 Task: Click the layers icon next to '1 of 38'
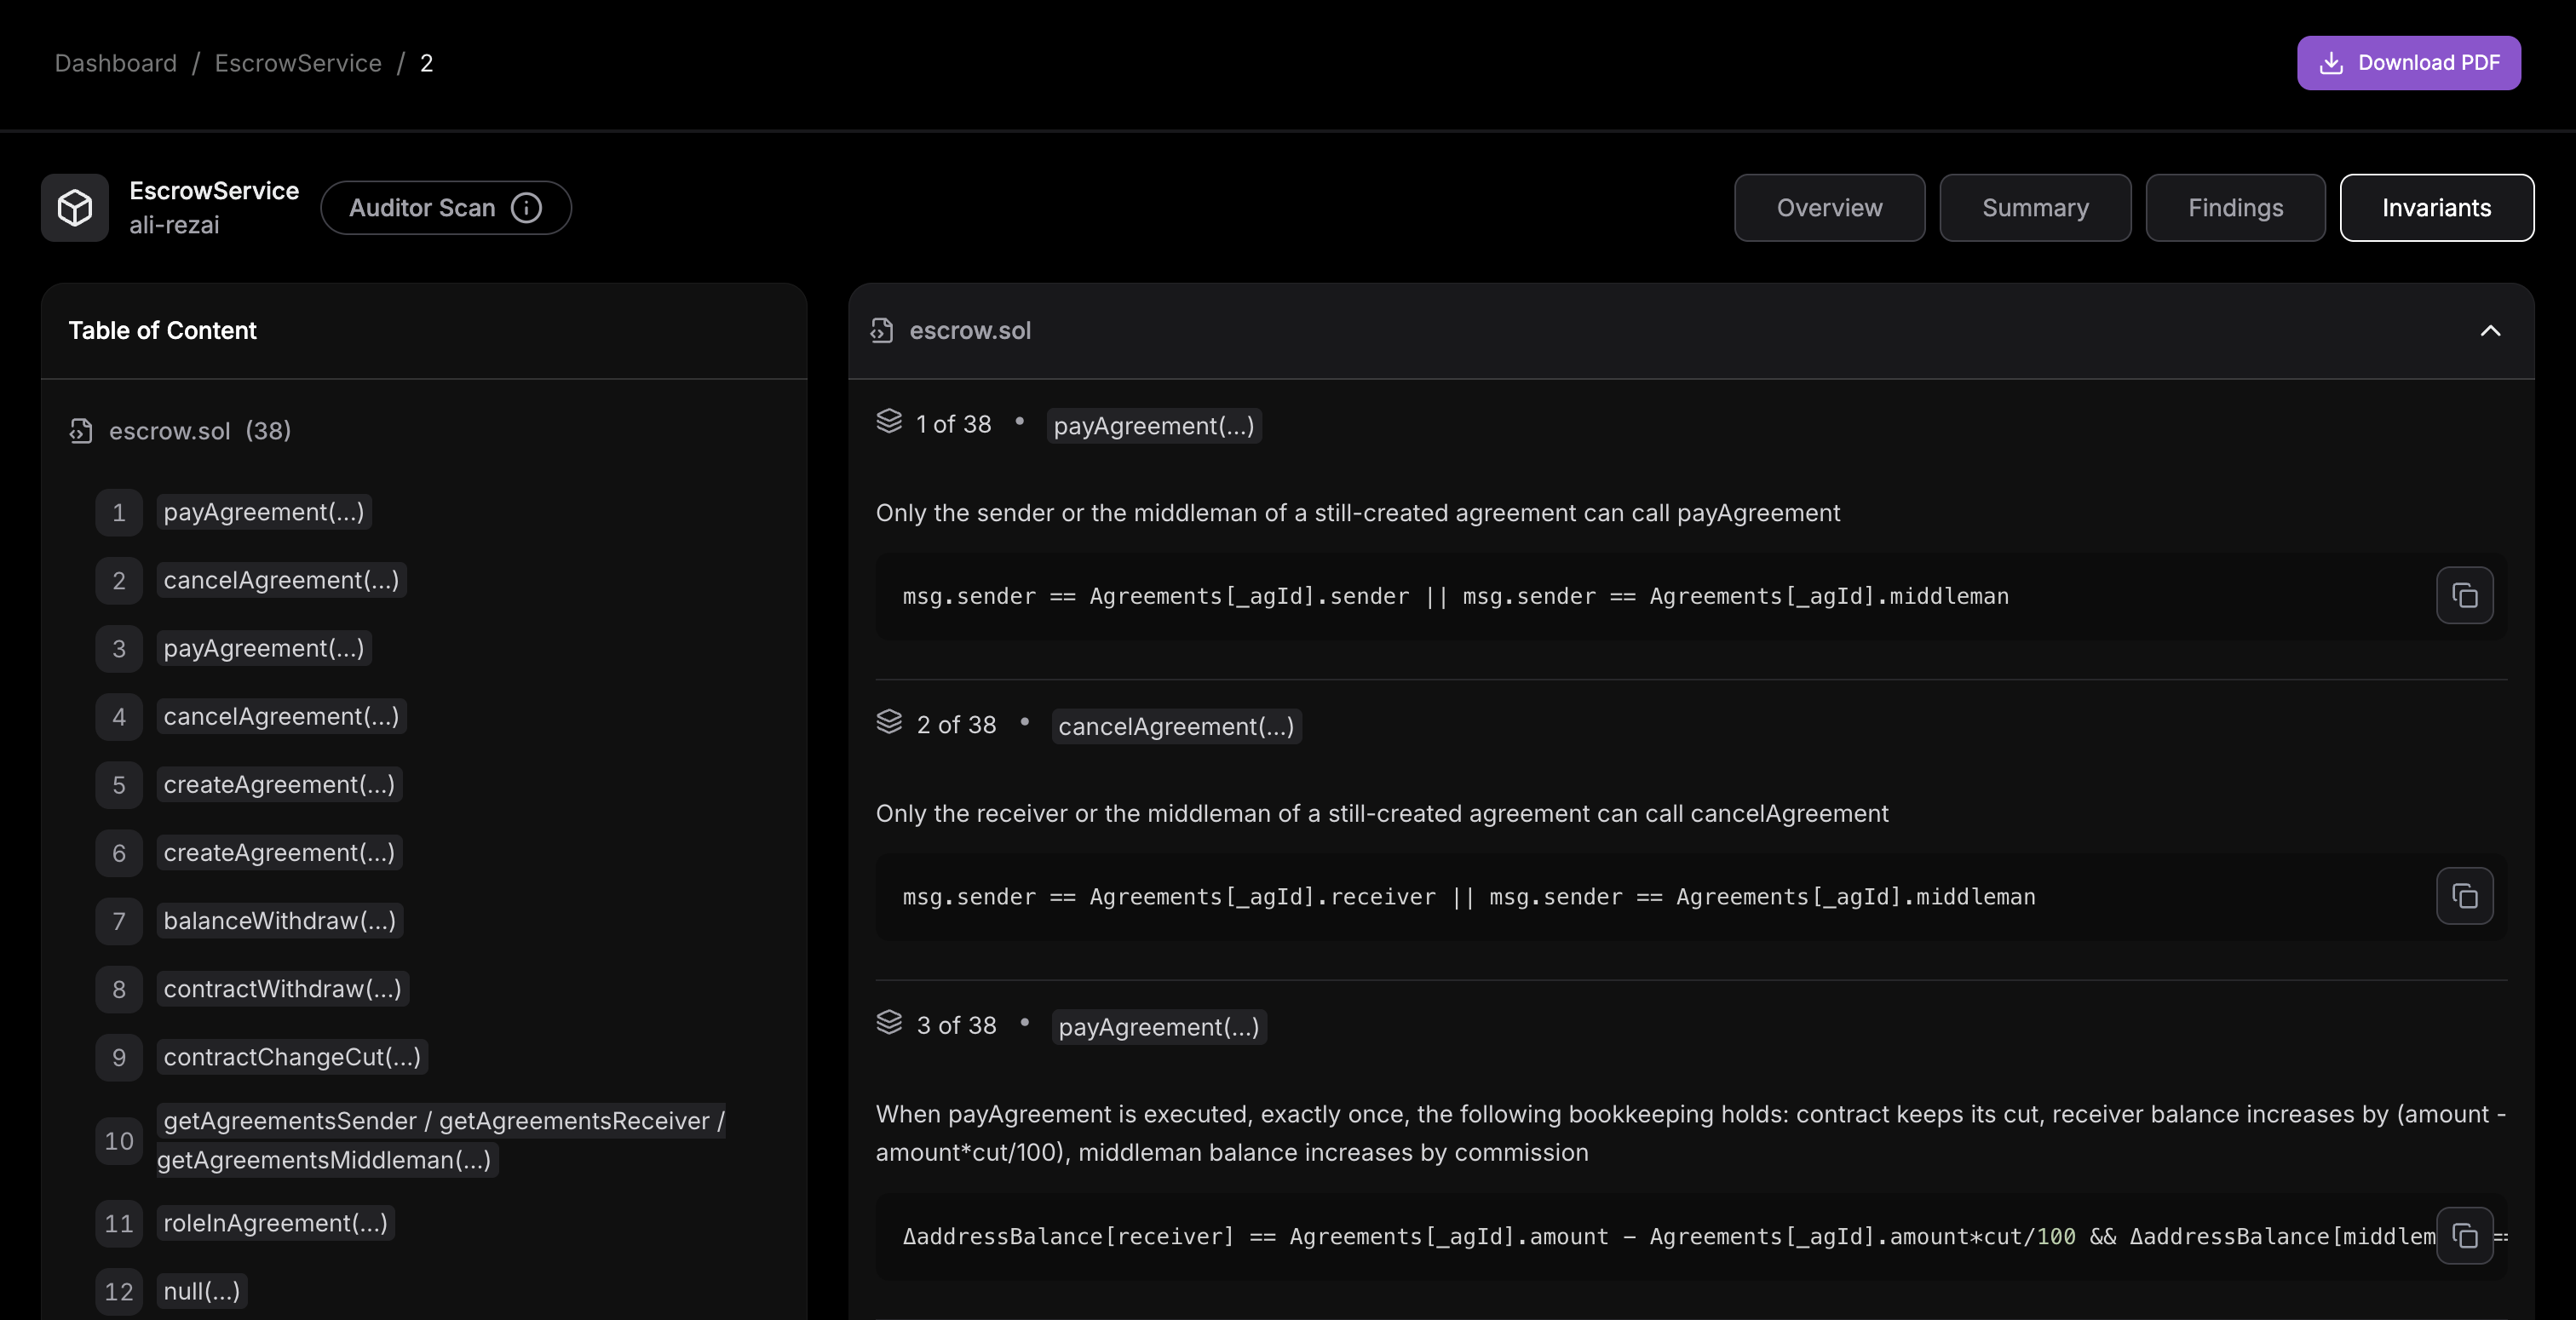click(889, 422)
